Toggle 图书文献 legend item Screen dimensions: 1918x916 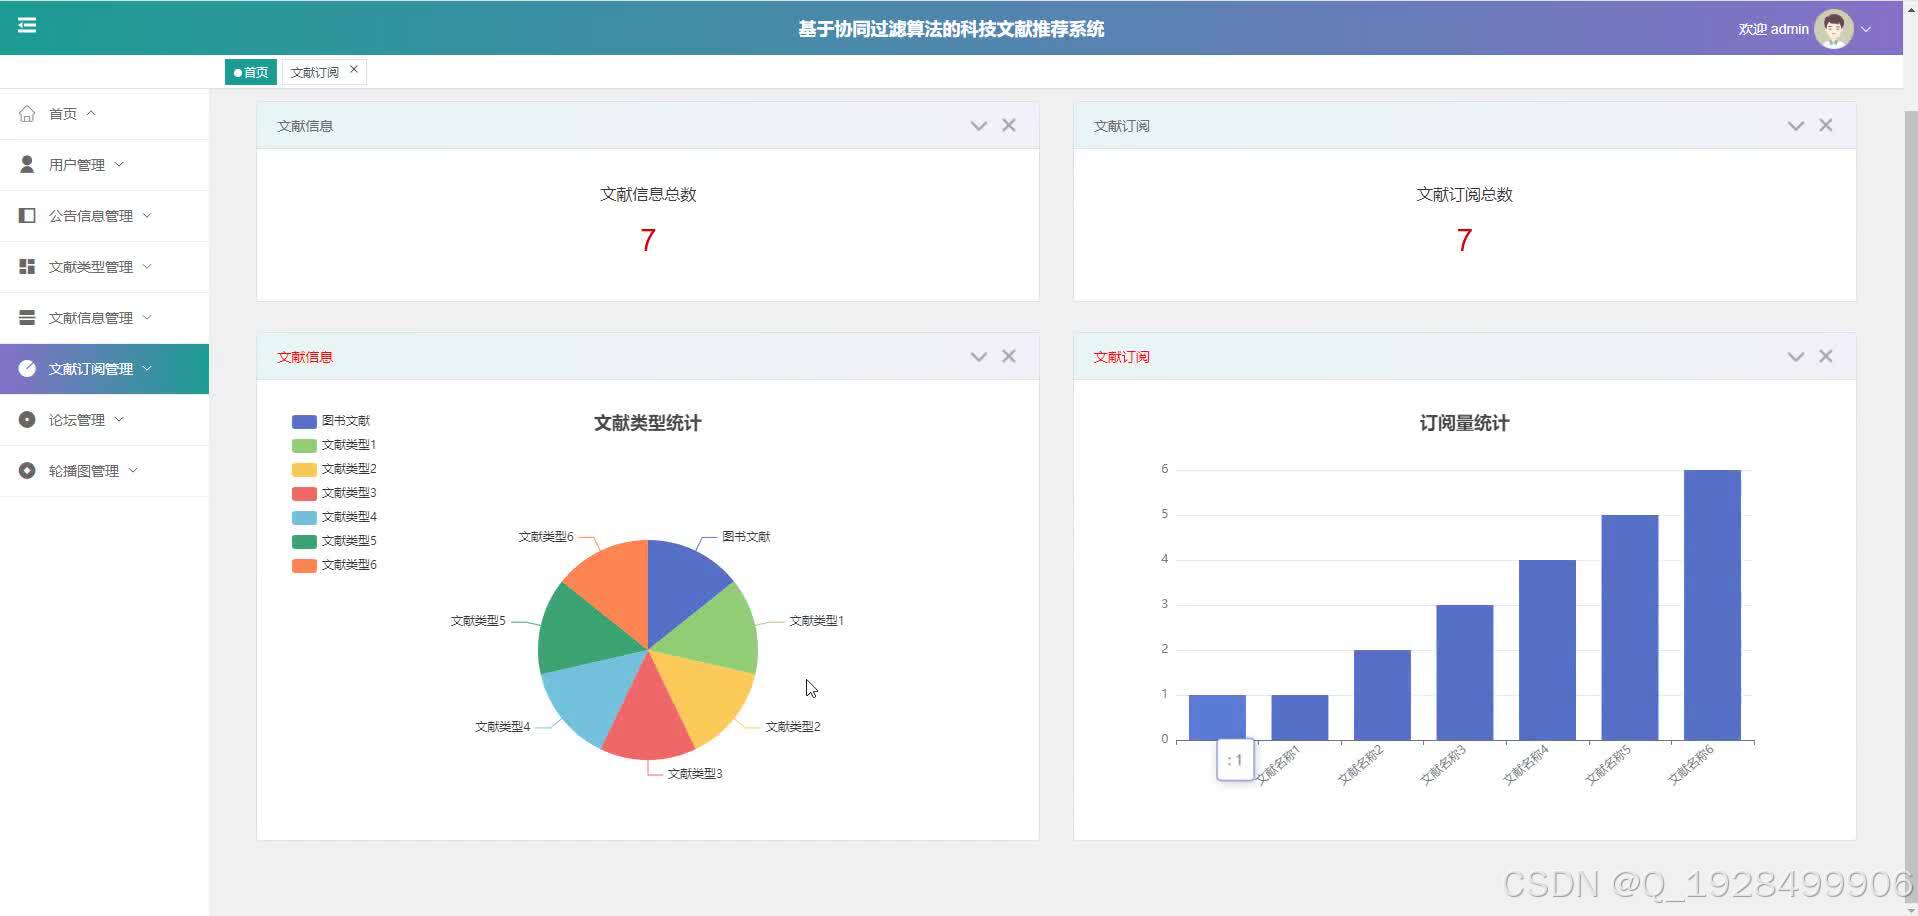pyautogui.click(x=331, y=421)
